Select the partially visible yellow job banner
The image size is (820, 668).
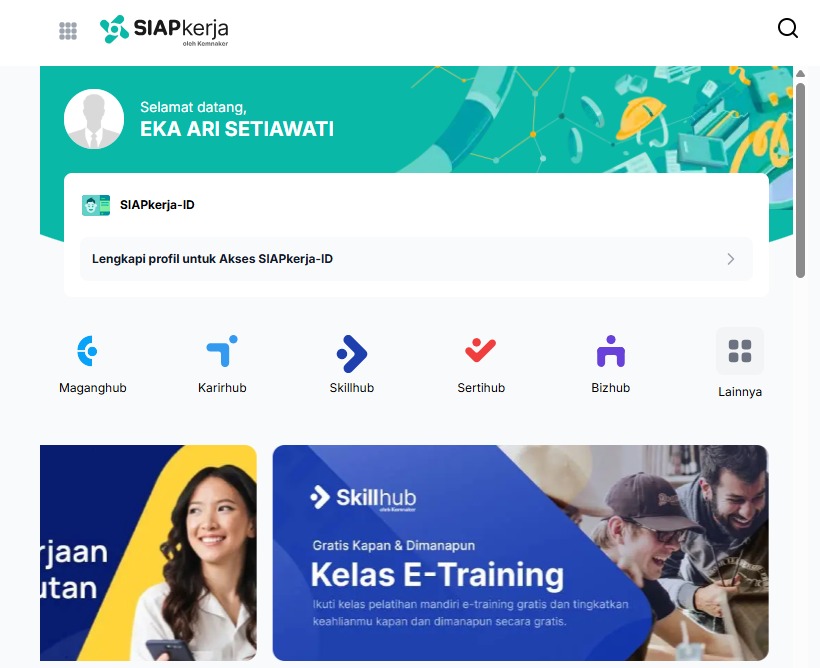(149, 553)
